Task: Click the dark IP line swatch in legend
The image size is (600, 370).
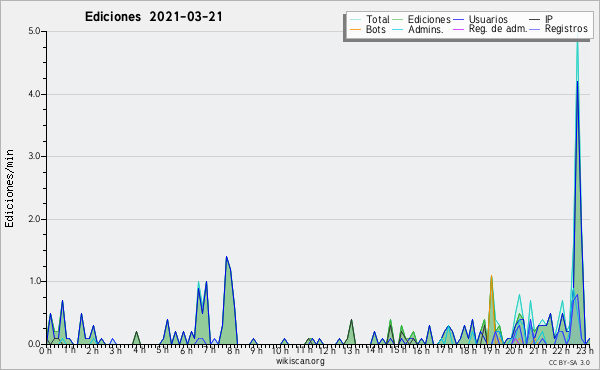Action: (x=535, y=19)
